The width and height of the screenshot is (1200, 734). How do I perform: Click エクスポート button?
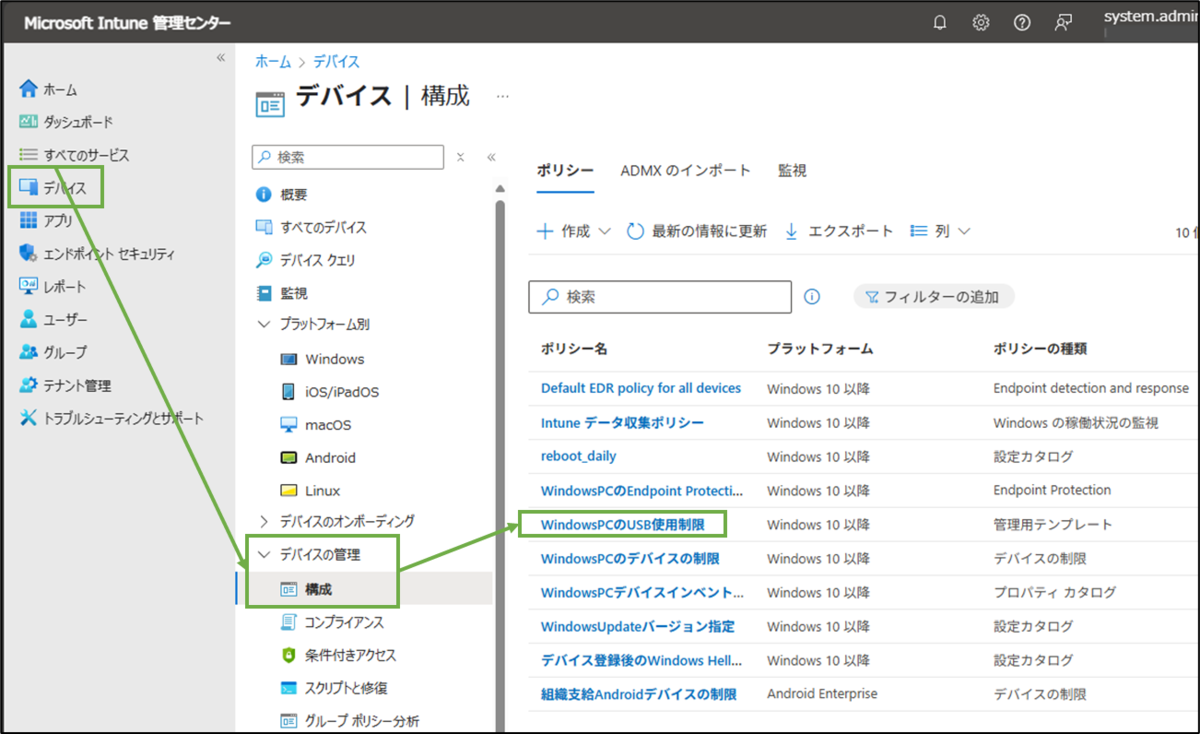click(838, 231)
